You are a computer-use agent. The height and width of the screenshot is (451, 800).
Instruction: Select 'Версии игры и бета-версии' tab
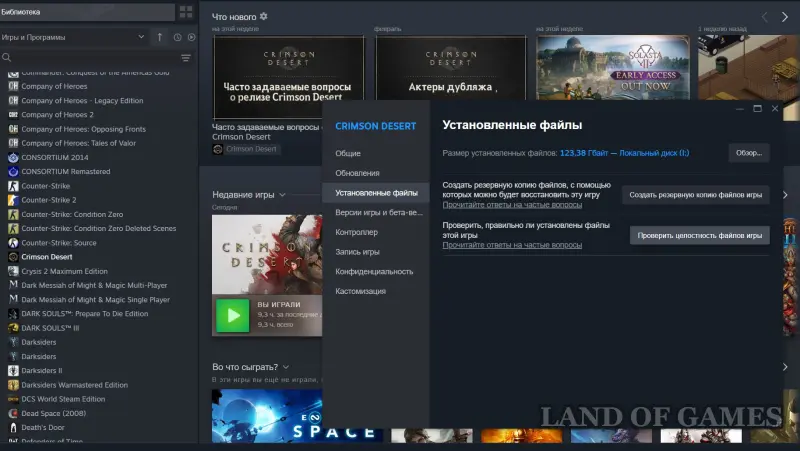[x=377, y=212]
